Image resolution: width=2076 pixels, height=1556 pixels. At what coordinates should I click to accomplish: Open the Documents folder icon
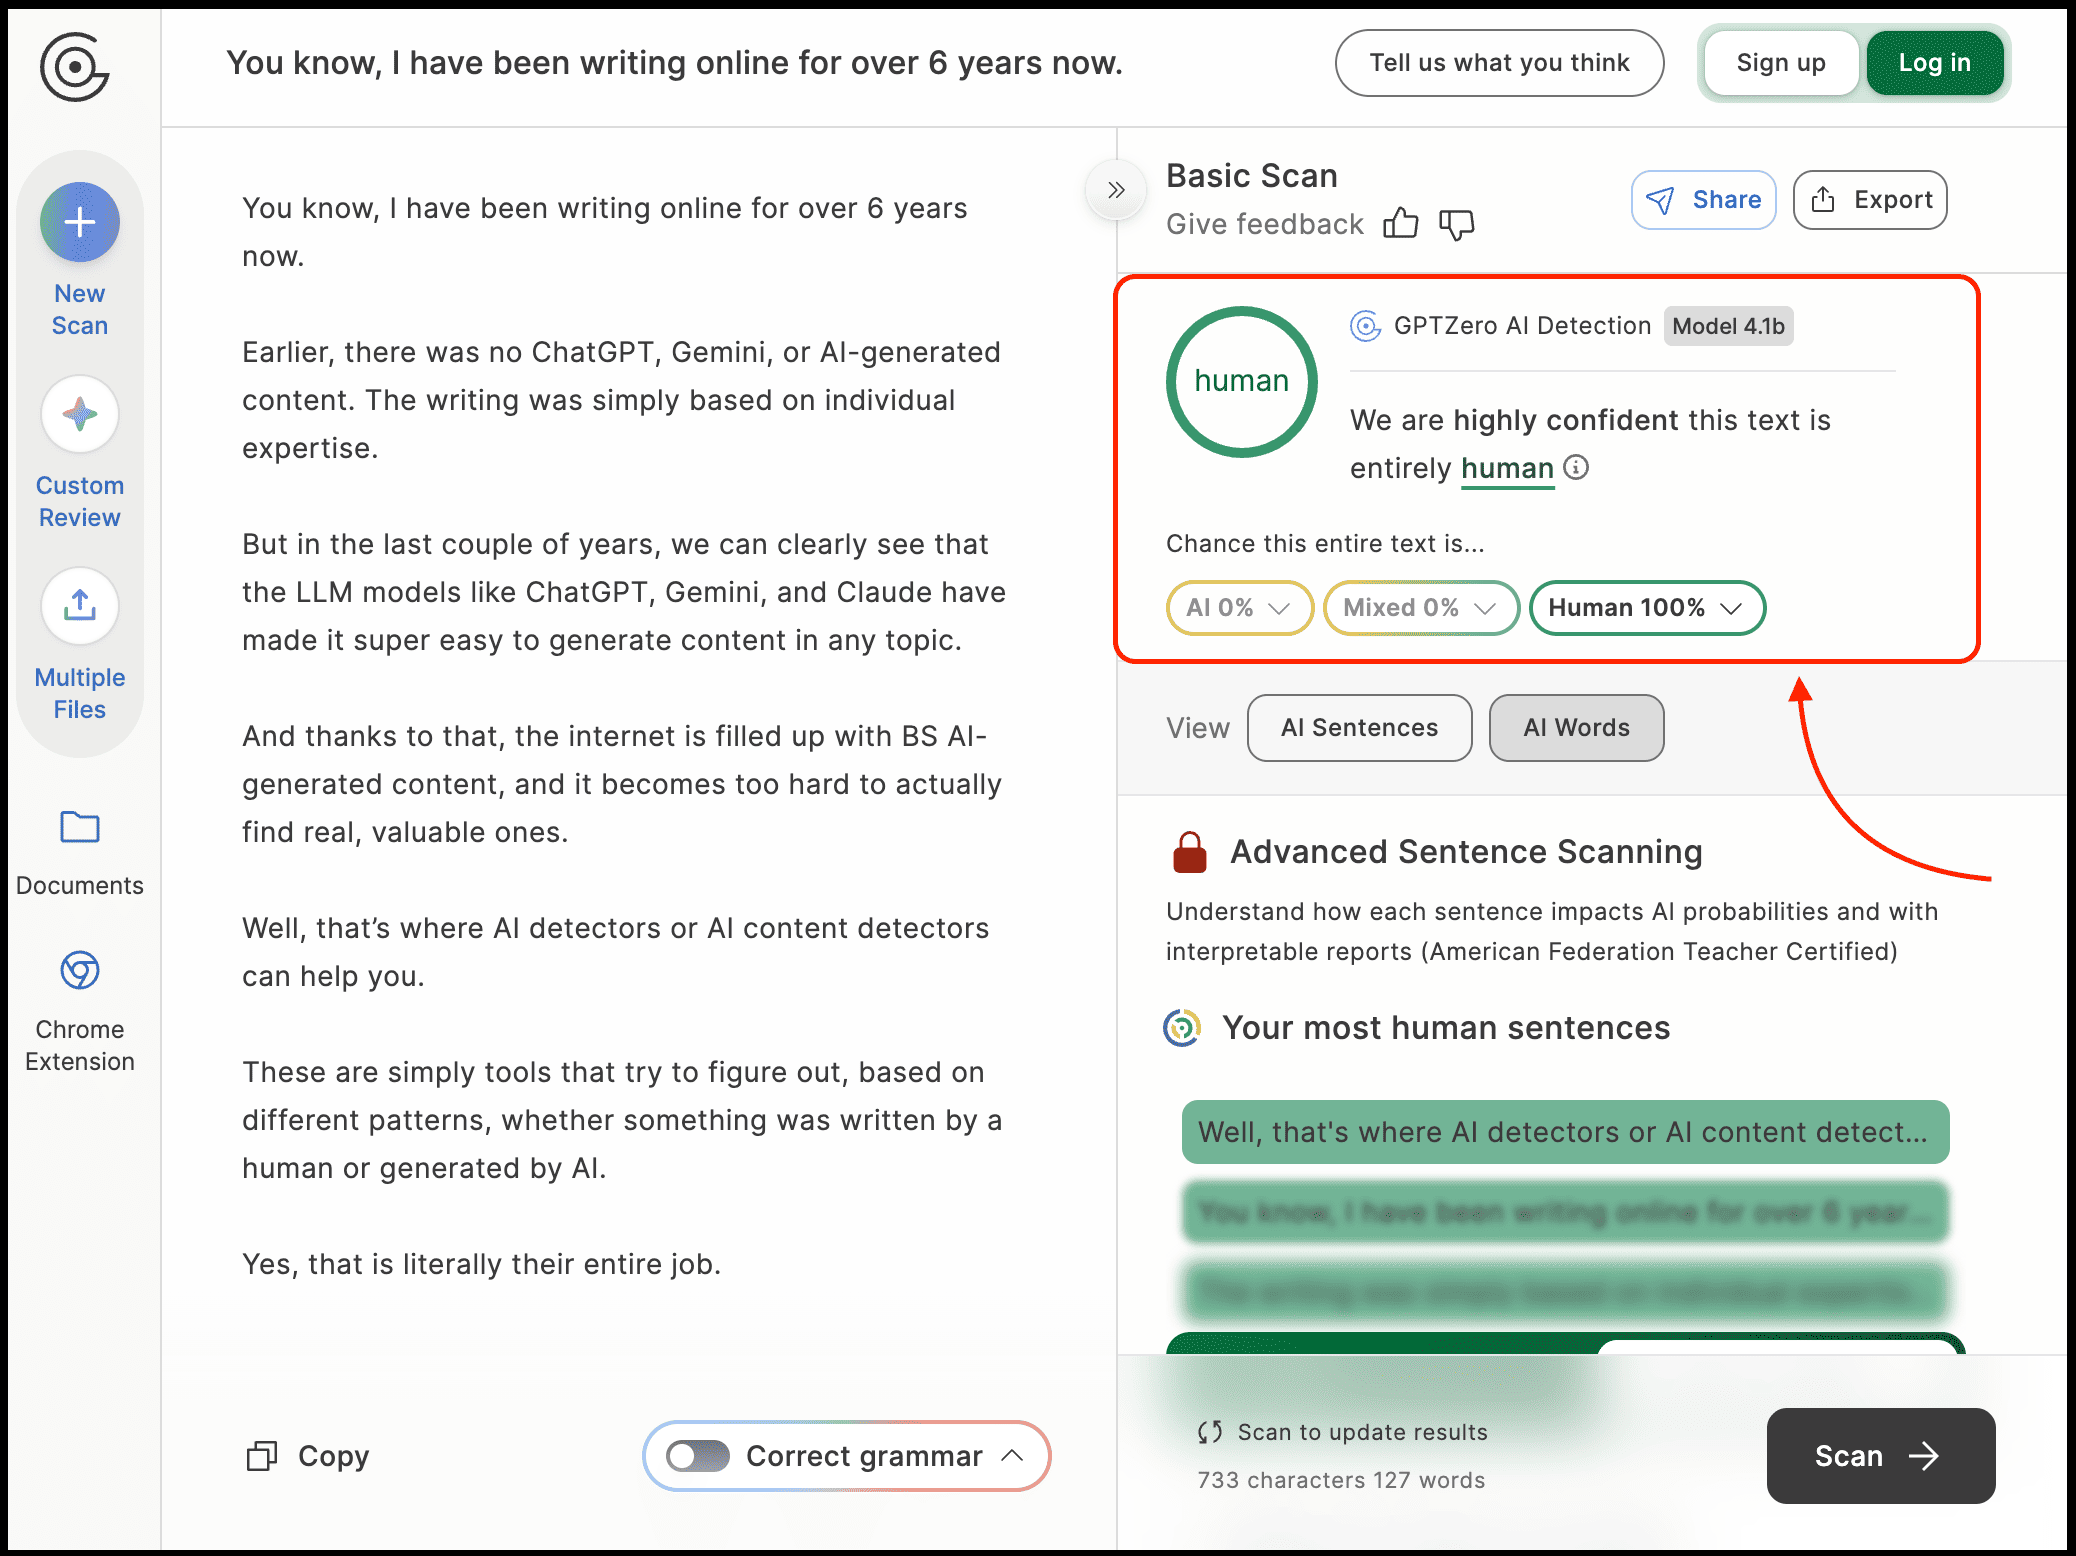coord(80,827)
